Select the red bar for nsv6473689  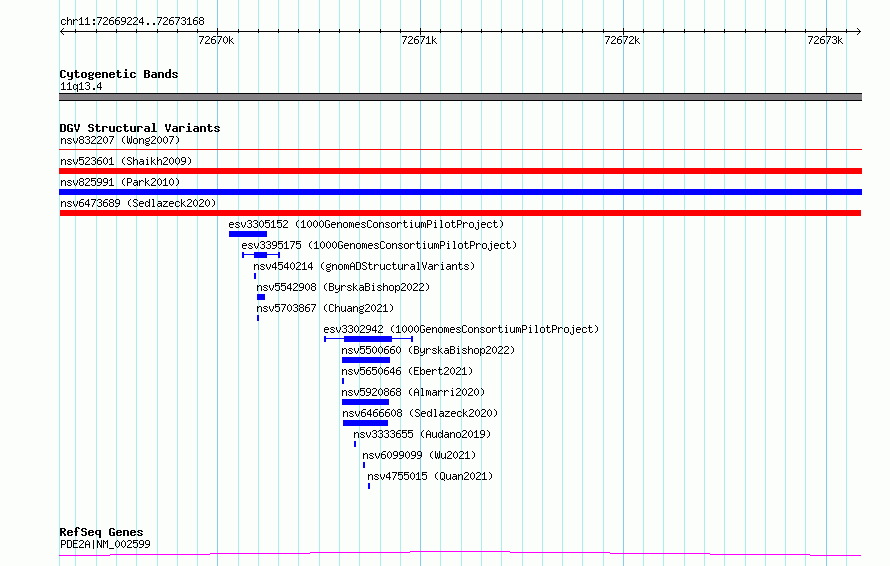tap(460, 213)
